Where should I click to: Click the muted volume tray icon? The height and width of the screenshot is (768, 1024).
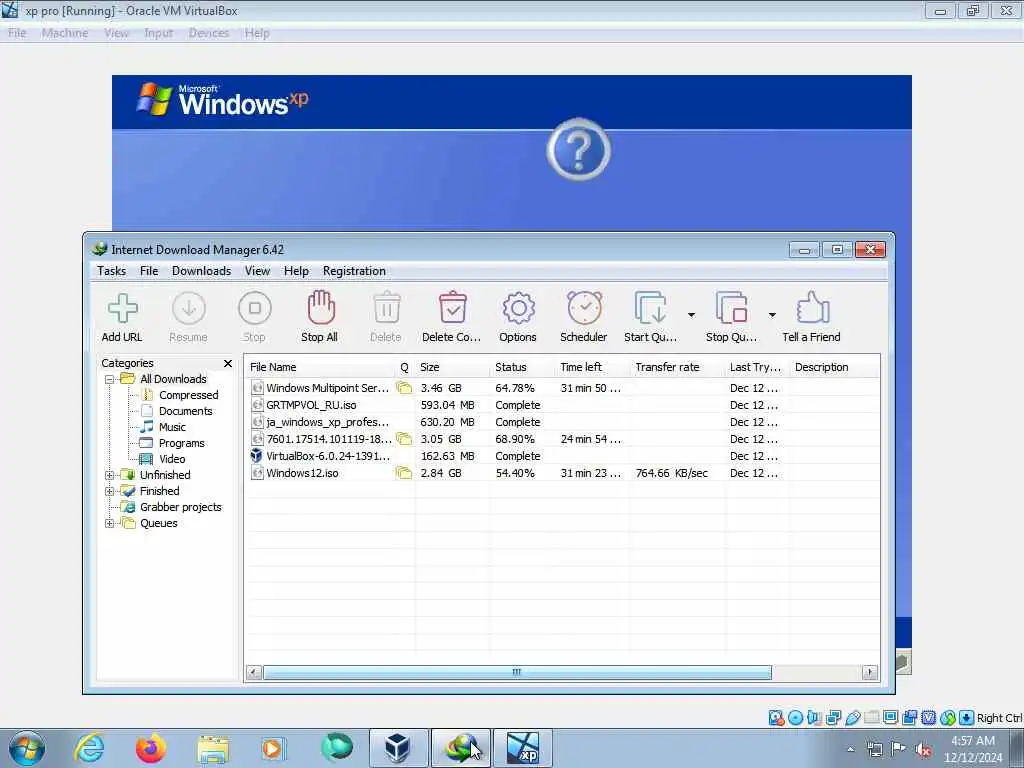tap(923, 750)
